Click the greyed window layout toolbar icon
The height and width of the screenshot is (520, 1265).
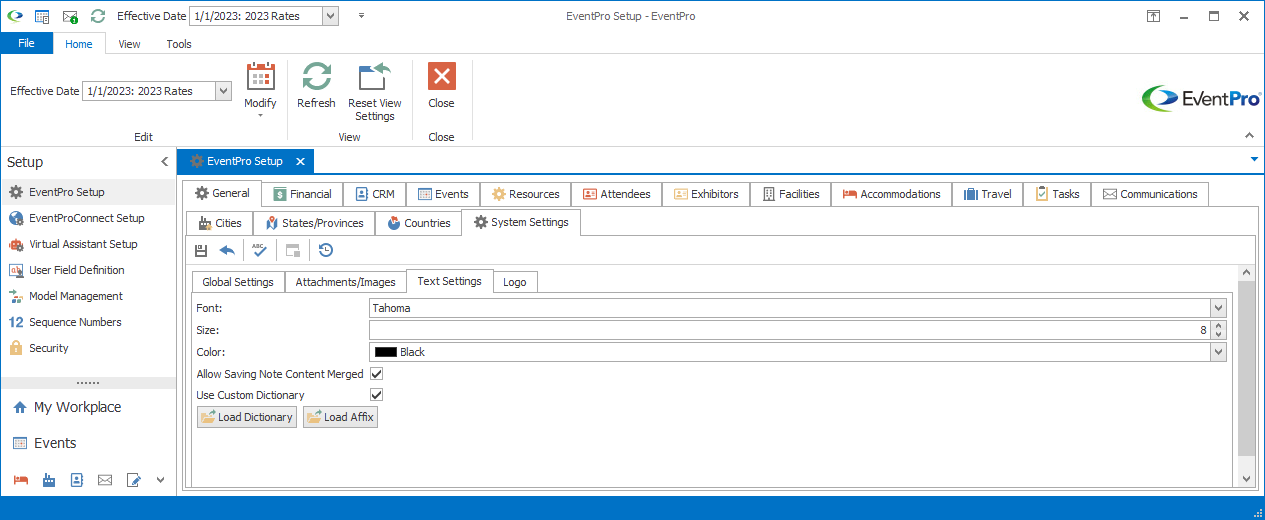(293, 250)
